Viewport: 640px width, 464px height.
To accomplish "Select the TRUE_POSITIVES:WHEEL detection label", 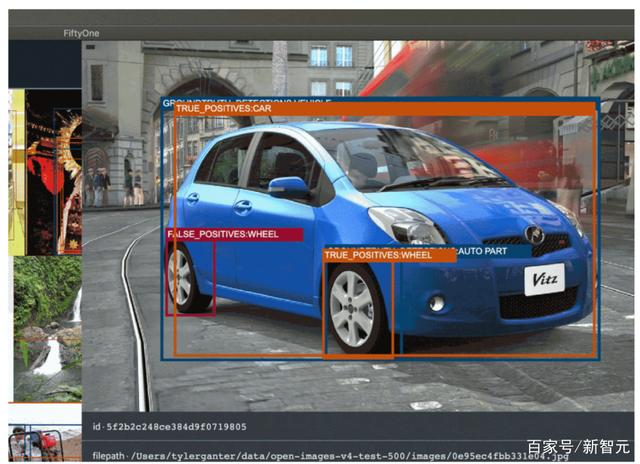I will click(x=389, y=255).
